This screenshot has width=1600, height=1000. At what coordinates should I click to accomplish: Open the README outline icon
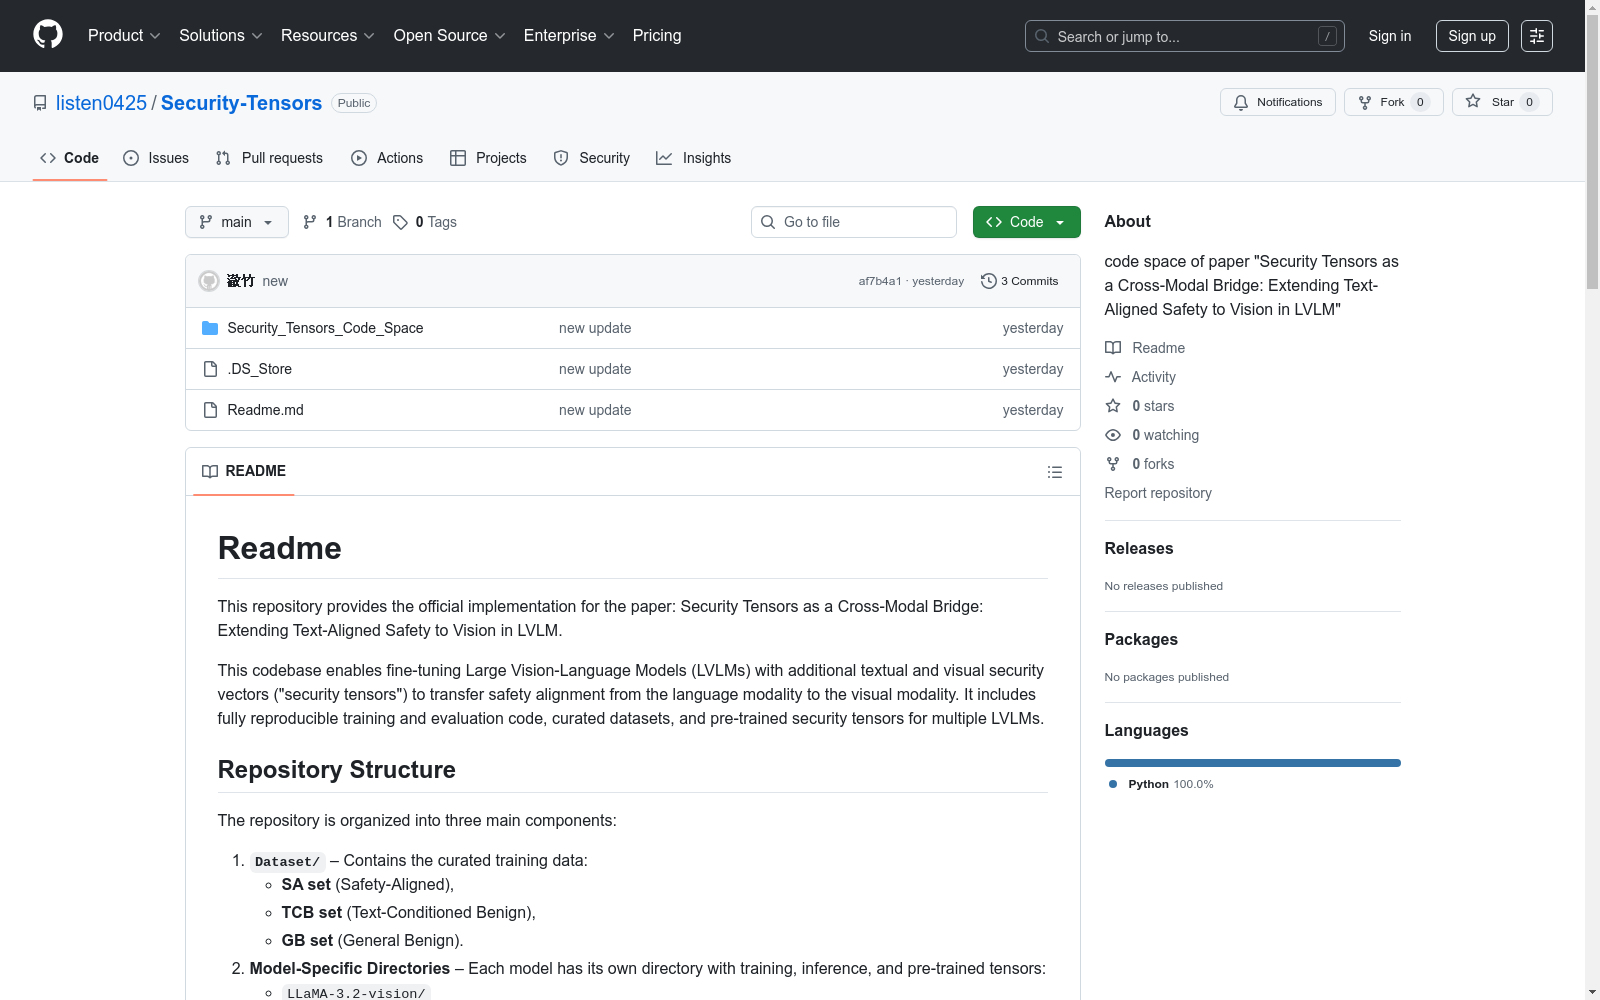[1055, 472]
